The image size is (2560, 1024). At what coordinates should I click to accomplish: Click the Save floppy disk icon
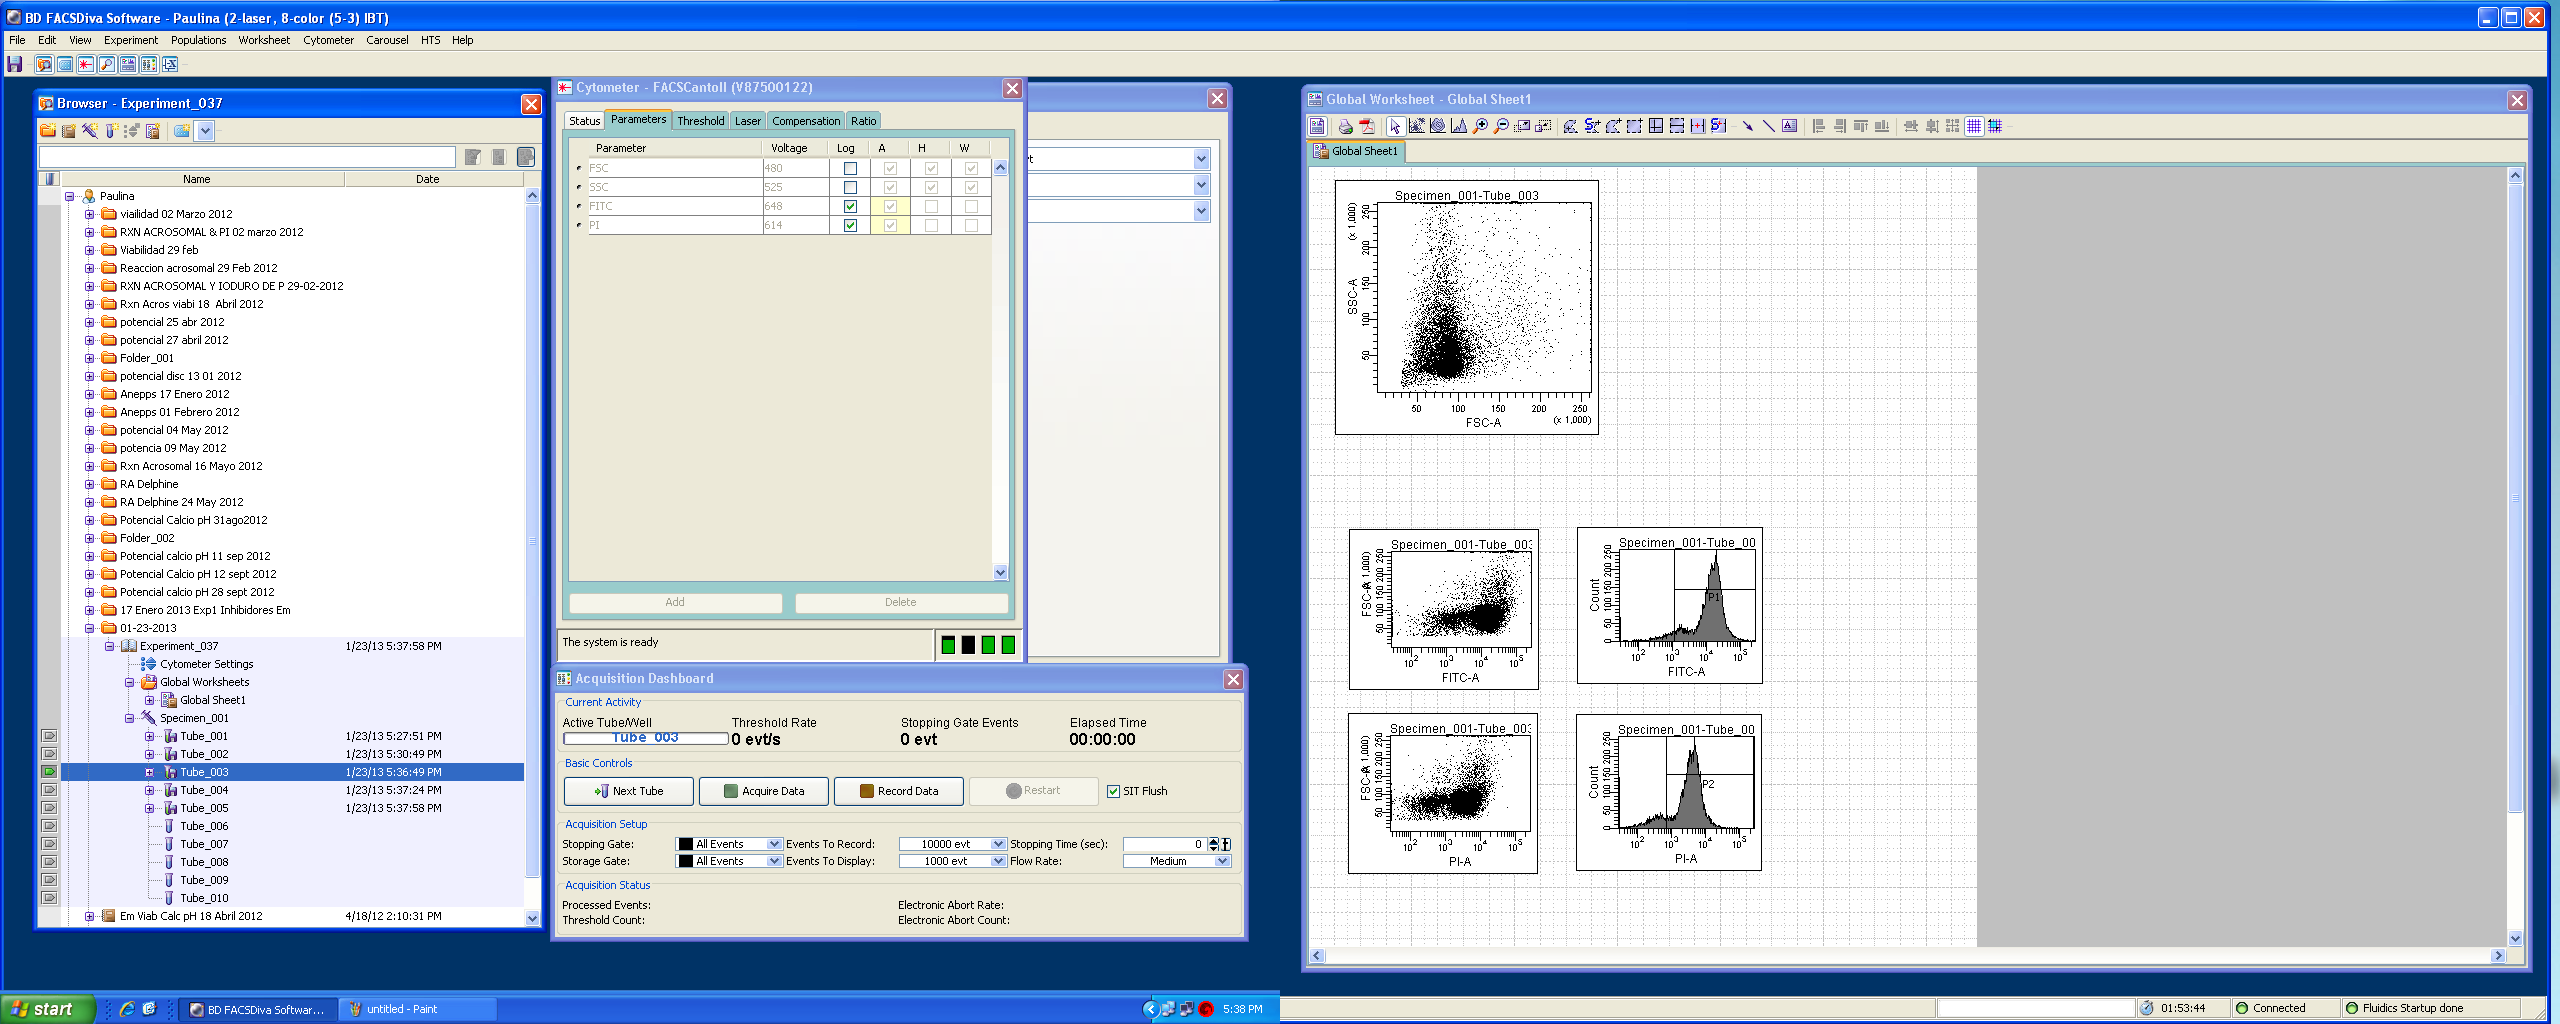[x=15, y=65]
